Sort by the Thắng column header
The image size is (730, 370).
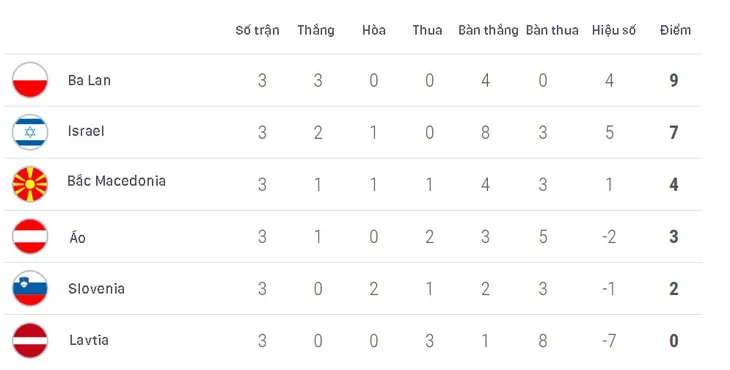(316, 31)
